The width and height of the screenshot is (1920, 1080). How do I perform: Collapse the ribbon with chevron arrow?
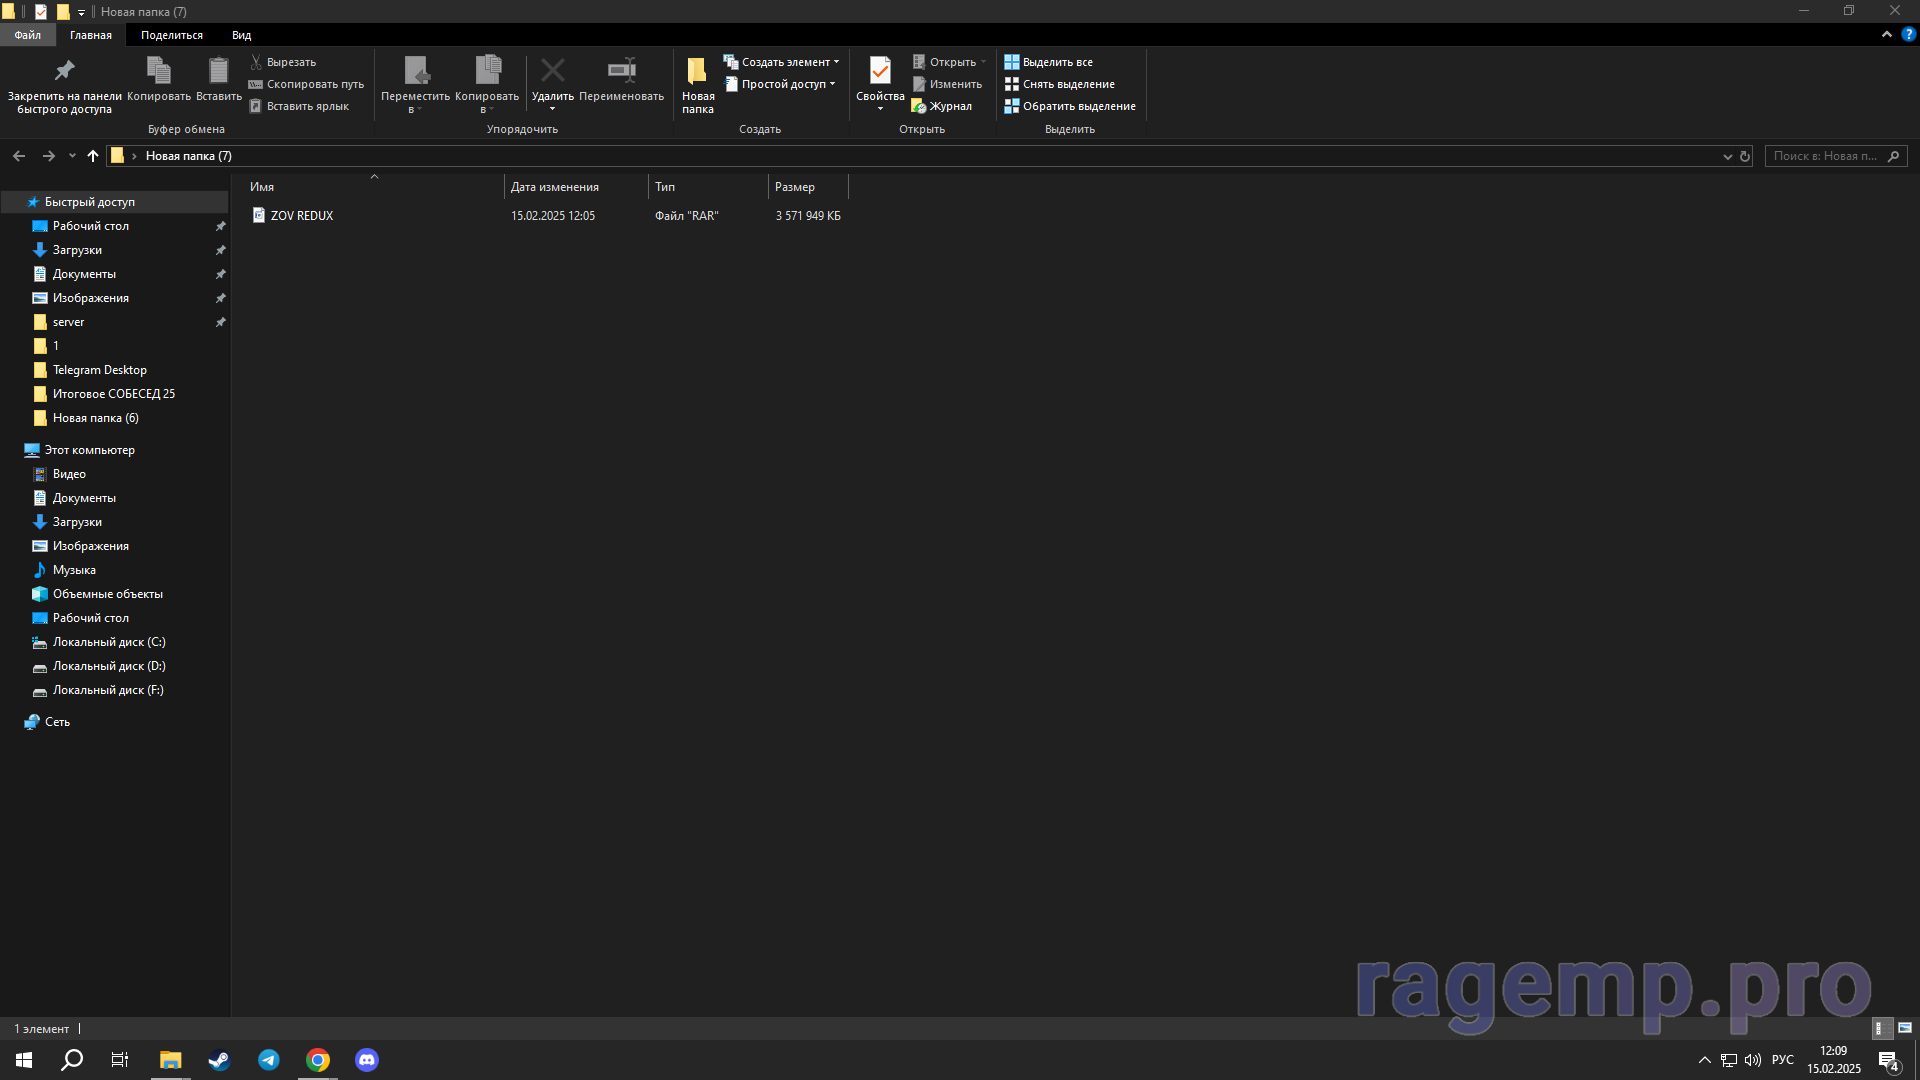1887,34
